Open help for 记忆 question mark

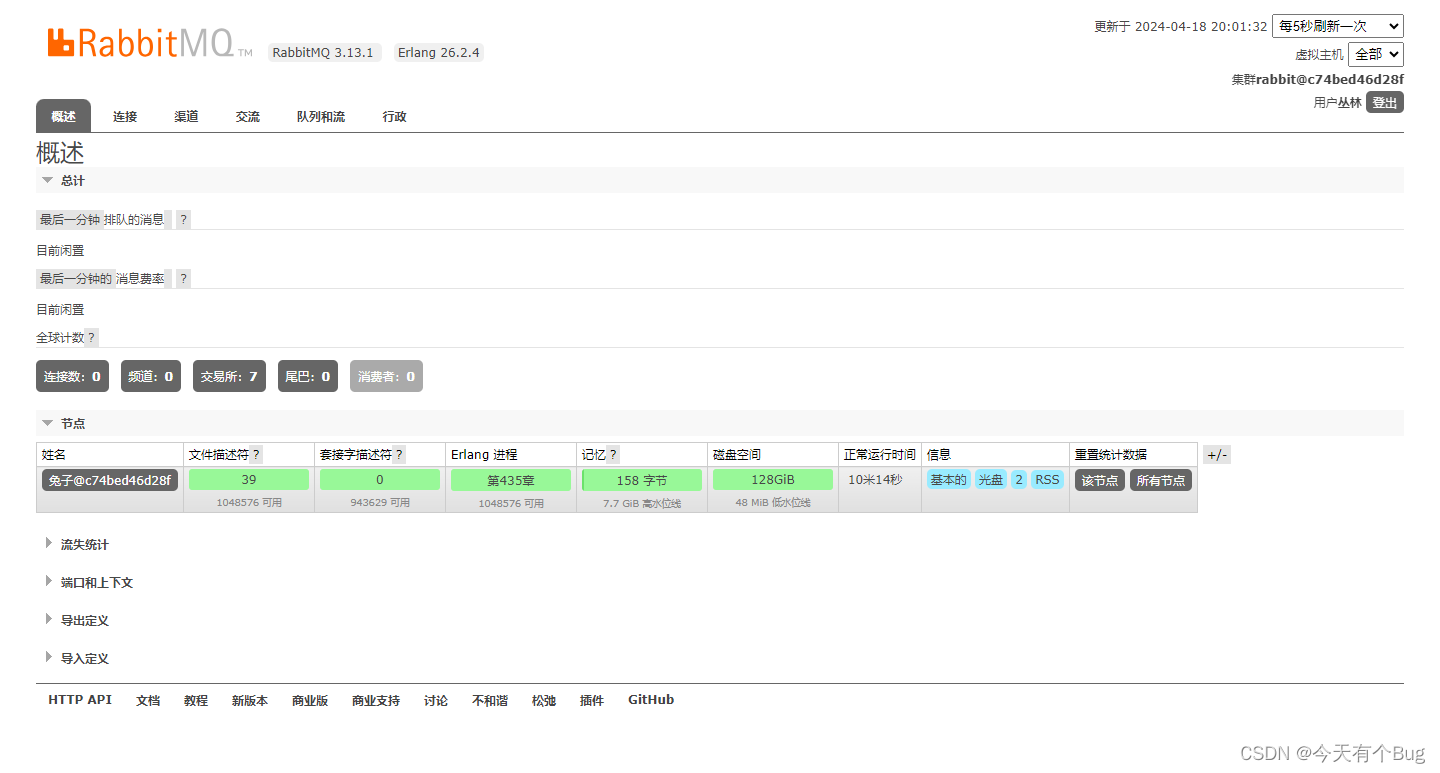pos(614,453)
